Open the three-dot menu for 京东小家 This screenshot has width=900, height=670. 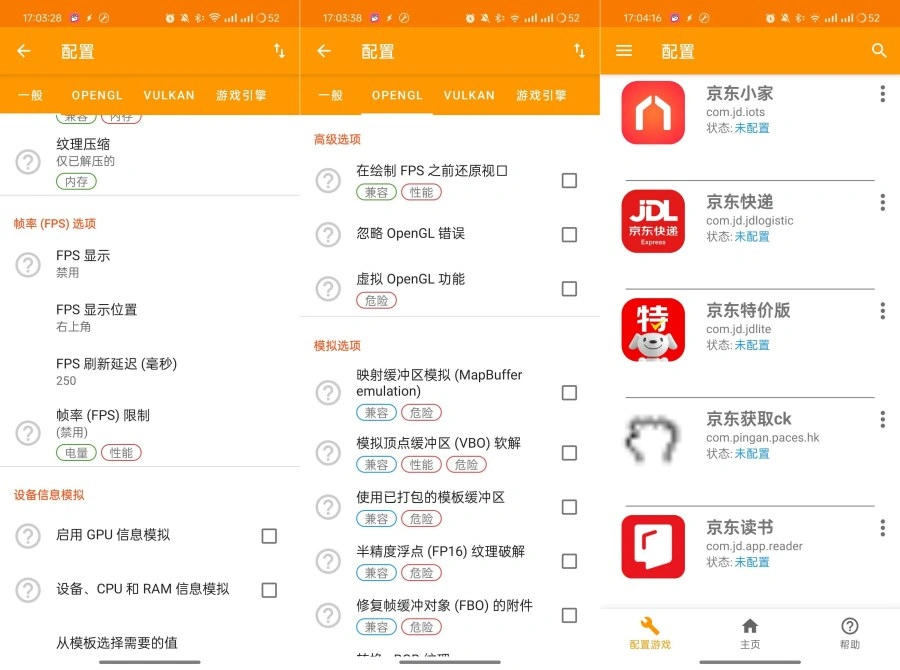click(883, 93)
